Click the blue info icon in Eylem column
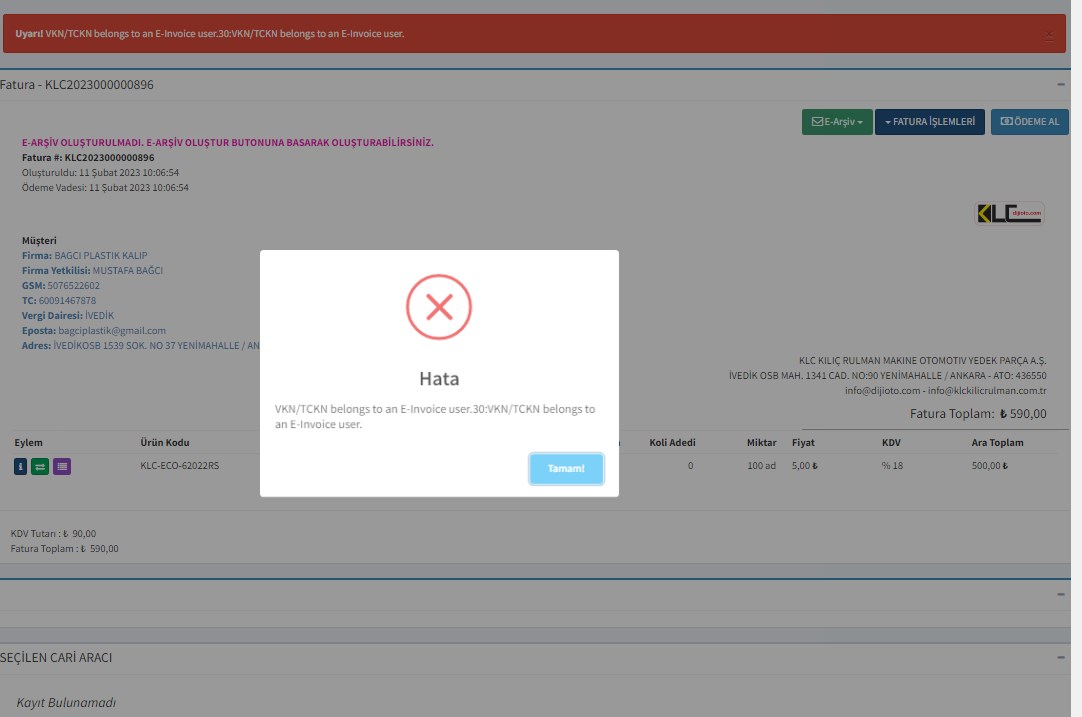The height and width of the screenshot is (717, 1082). tap(21, 466)
